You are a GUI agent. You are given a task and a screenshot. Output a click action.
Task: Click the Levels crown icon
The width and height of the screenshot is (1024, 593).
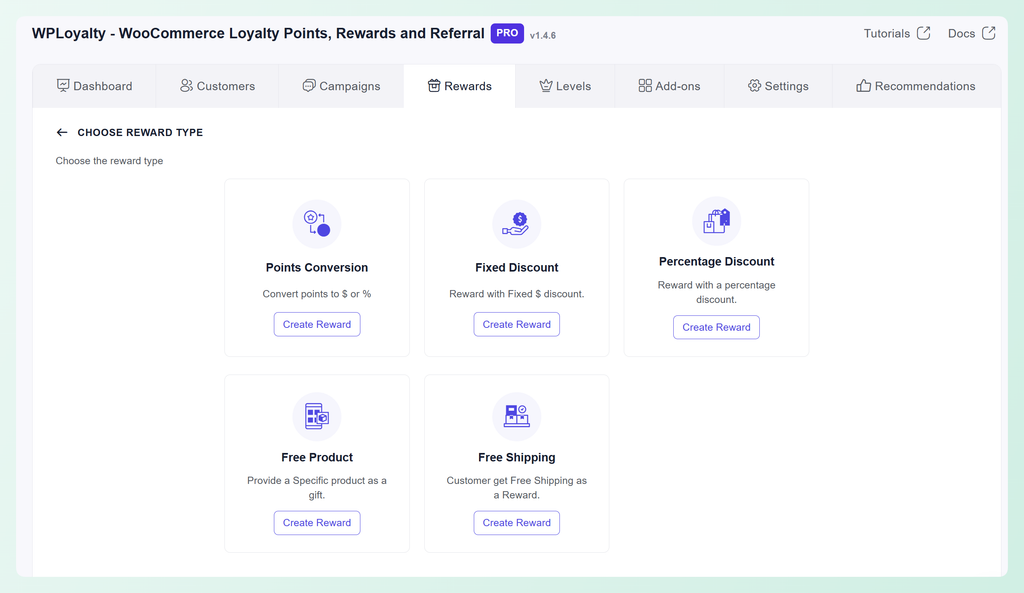click(545, 86)
